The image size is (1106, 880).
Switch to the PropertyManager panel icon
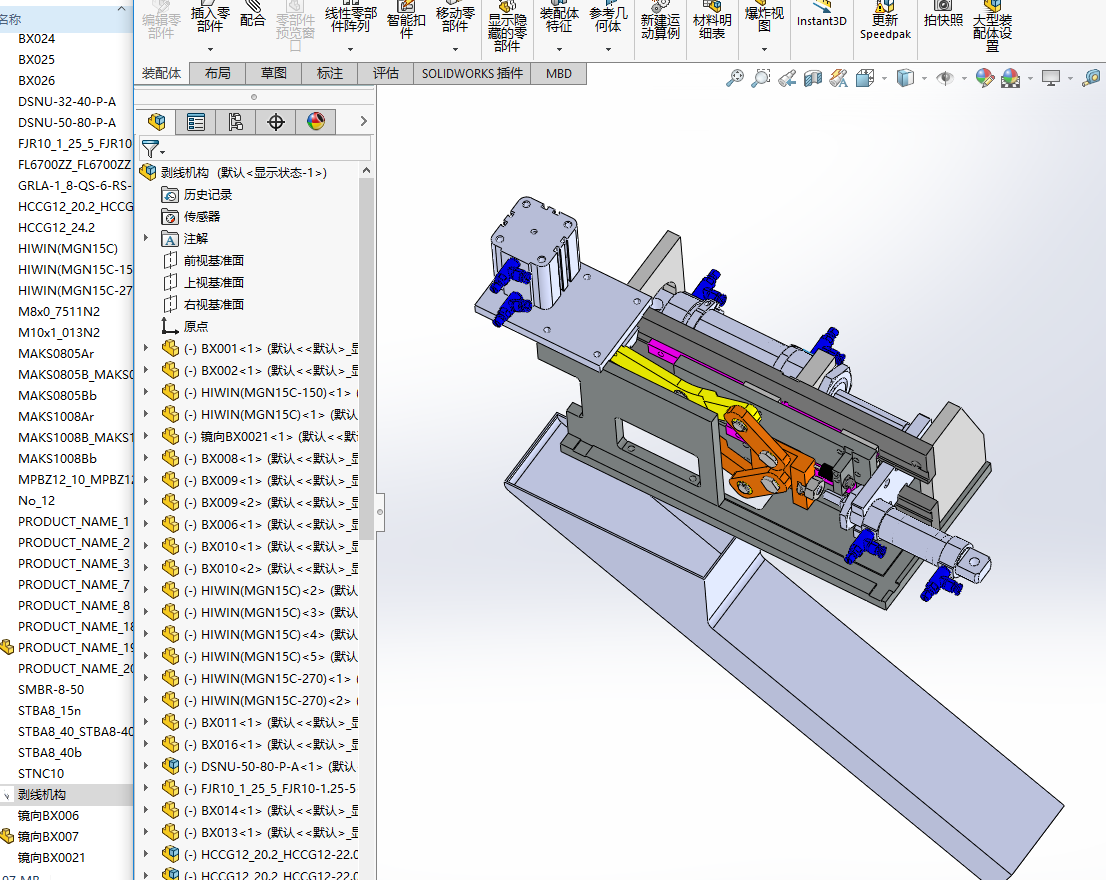click(x=196, y=122)
